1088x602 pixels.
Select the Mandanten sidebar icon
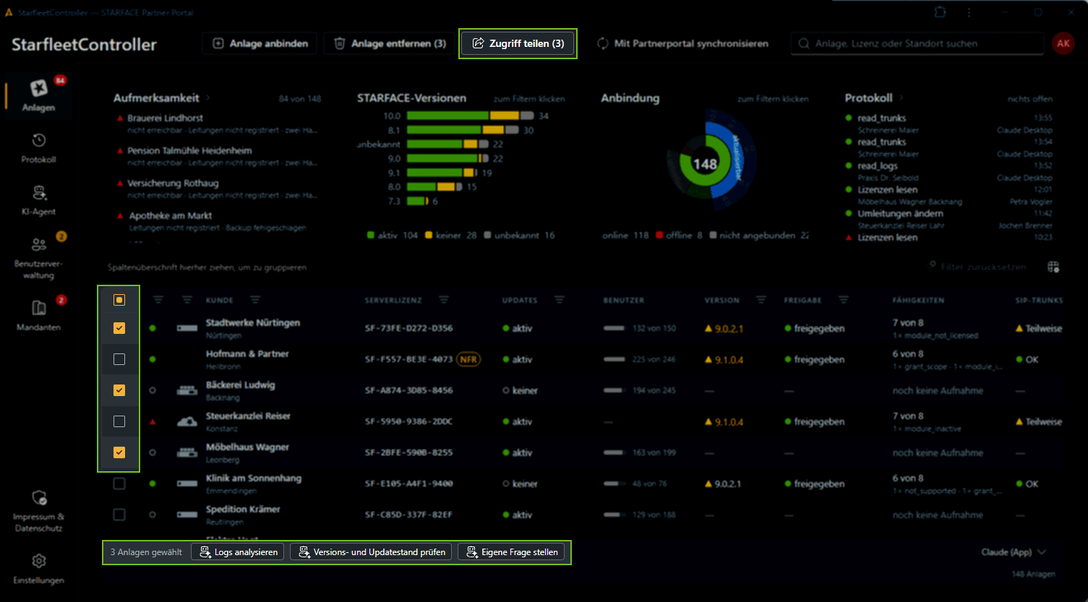tap(39, 315)
